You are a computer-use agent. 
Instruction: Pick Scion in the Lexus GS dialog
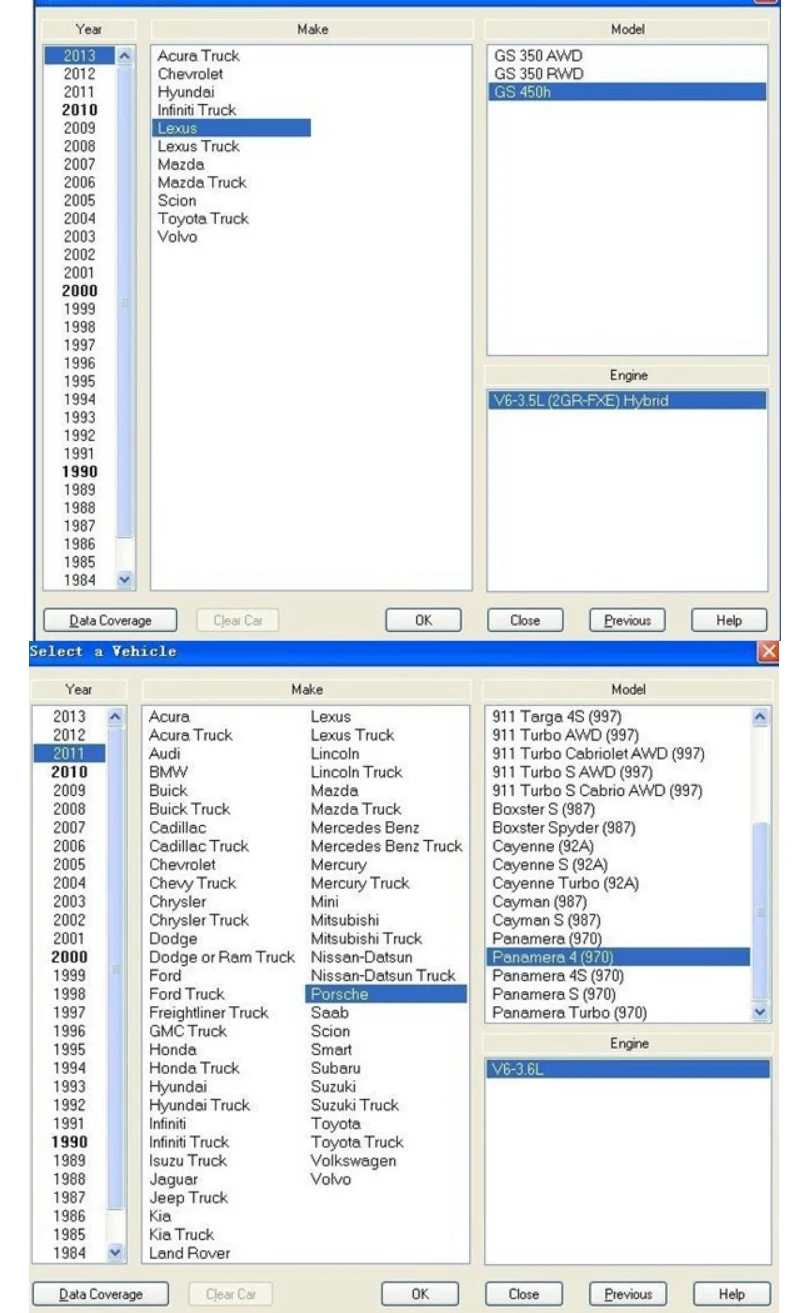coord(177,200)
